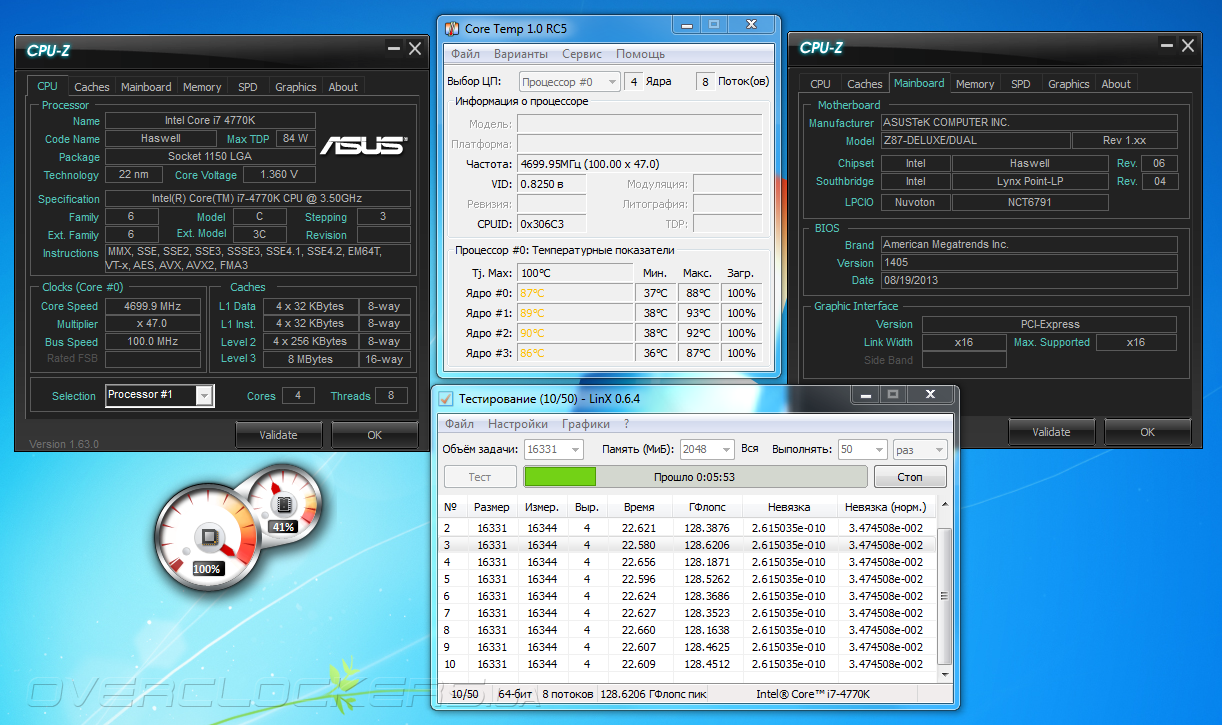Screen dimensions: 1222x725
Task: Click the Multiplier x 47.0 value
Action: coord(153,324)
